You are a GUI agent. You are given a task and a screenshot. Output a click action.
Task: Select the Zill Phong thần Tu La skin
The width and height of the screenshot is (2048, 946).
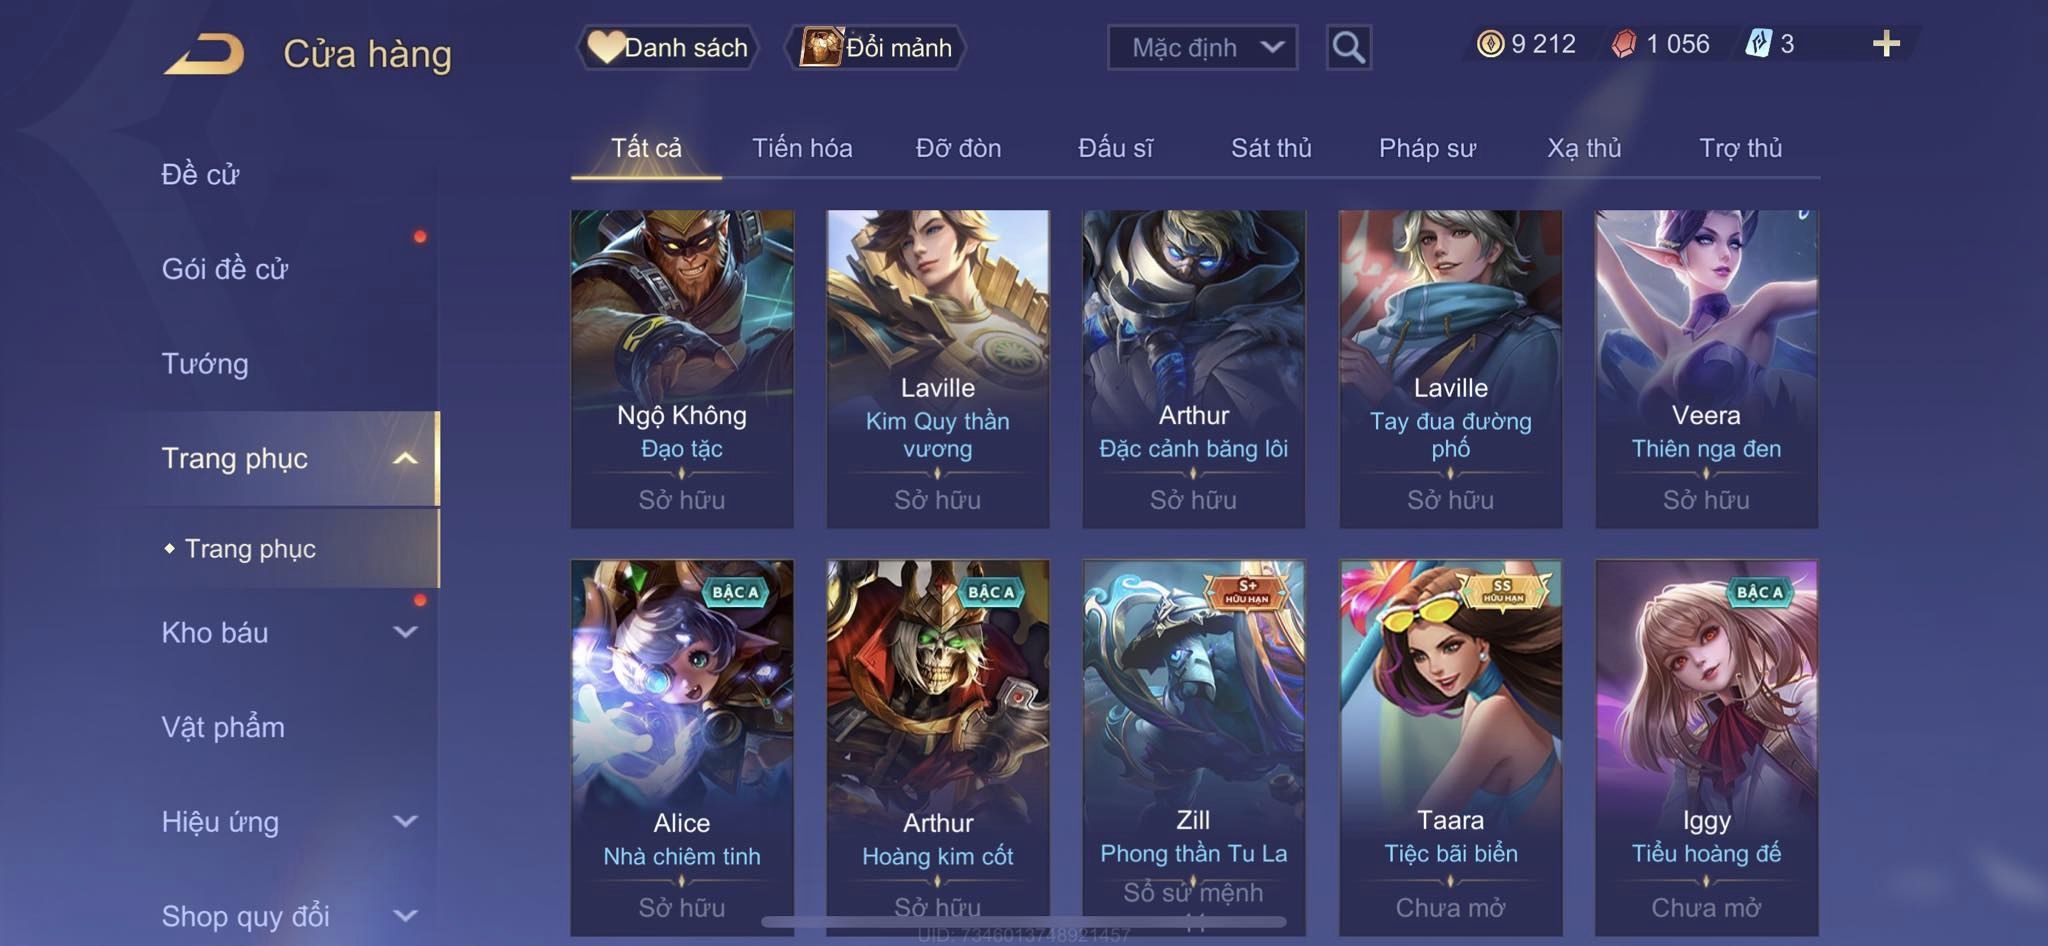pyautogui.click(x=1194, y=747)
